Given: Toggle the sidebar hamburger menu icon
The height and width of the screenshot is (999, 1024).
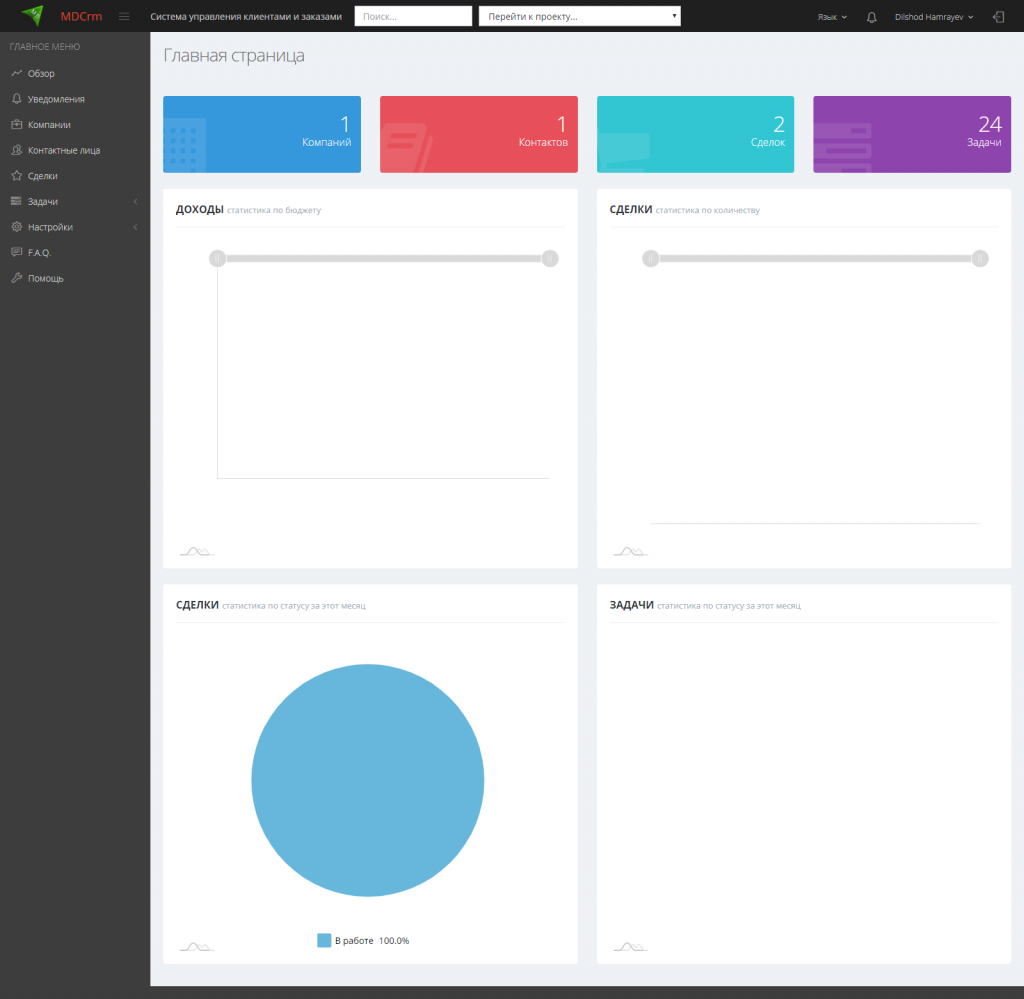Looking at the screenshot, I should [124, 16].
